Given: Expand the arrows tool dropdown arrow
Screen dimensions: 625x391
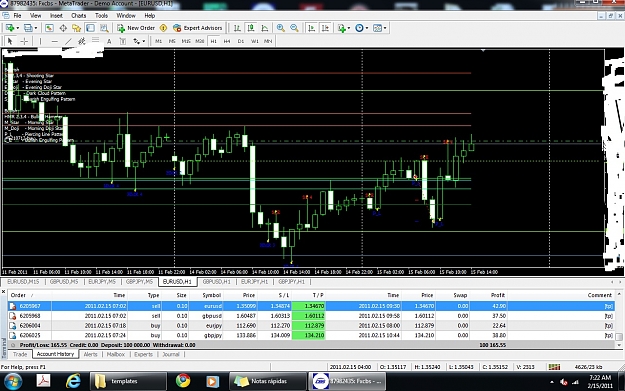Looking at the screenshot, I should click(143, 41).
